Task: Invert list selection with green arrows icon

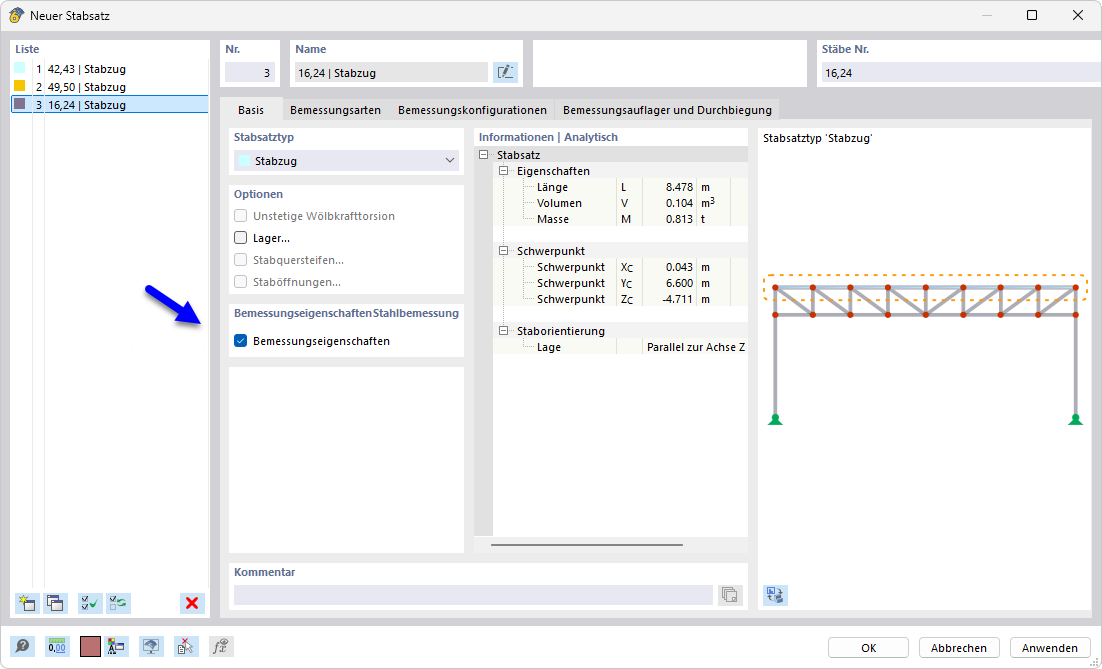Action: pyautogui.click(x=119, y=603)
